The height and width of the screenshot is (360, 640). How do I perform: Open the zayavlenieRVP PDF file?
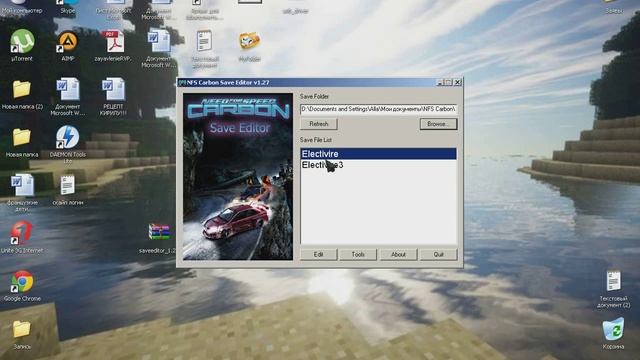pos(113,42)
